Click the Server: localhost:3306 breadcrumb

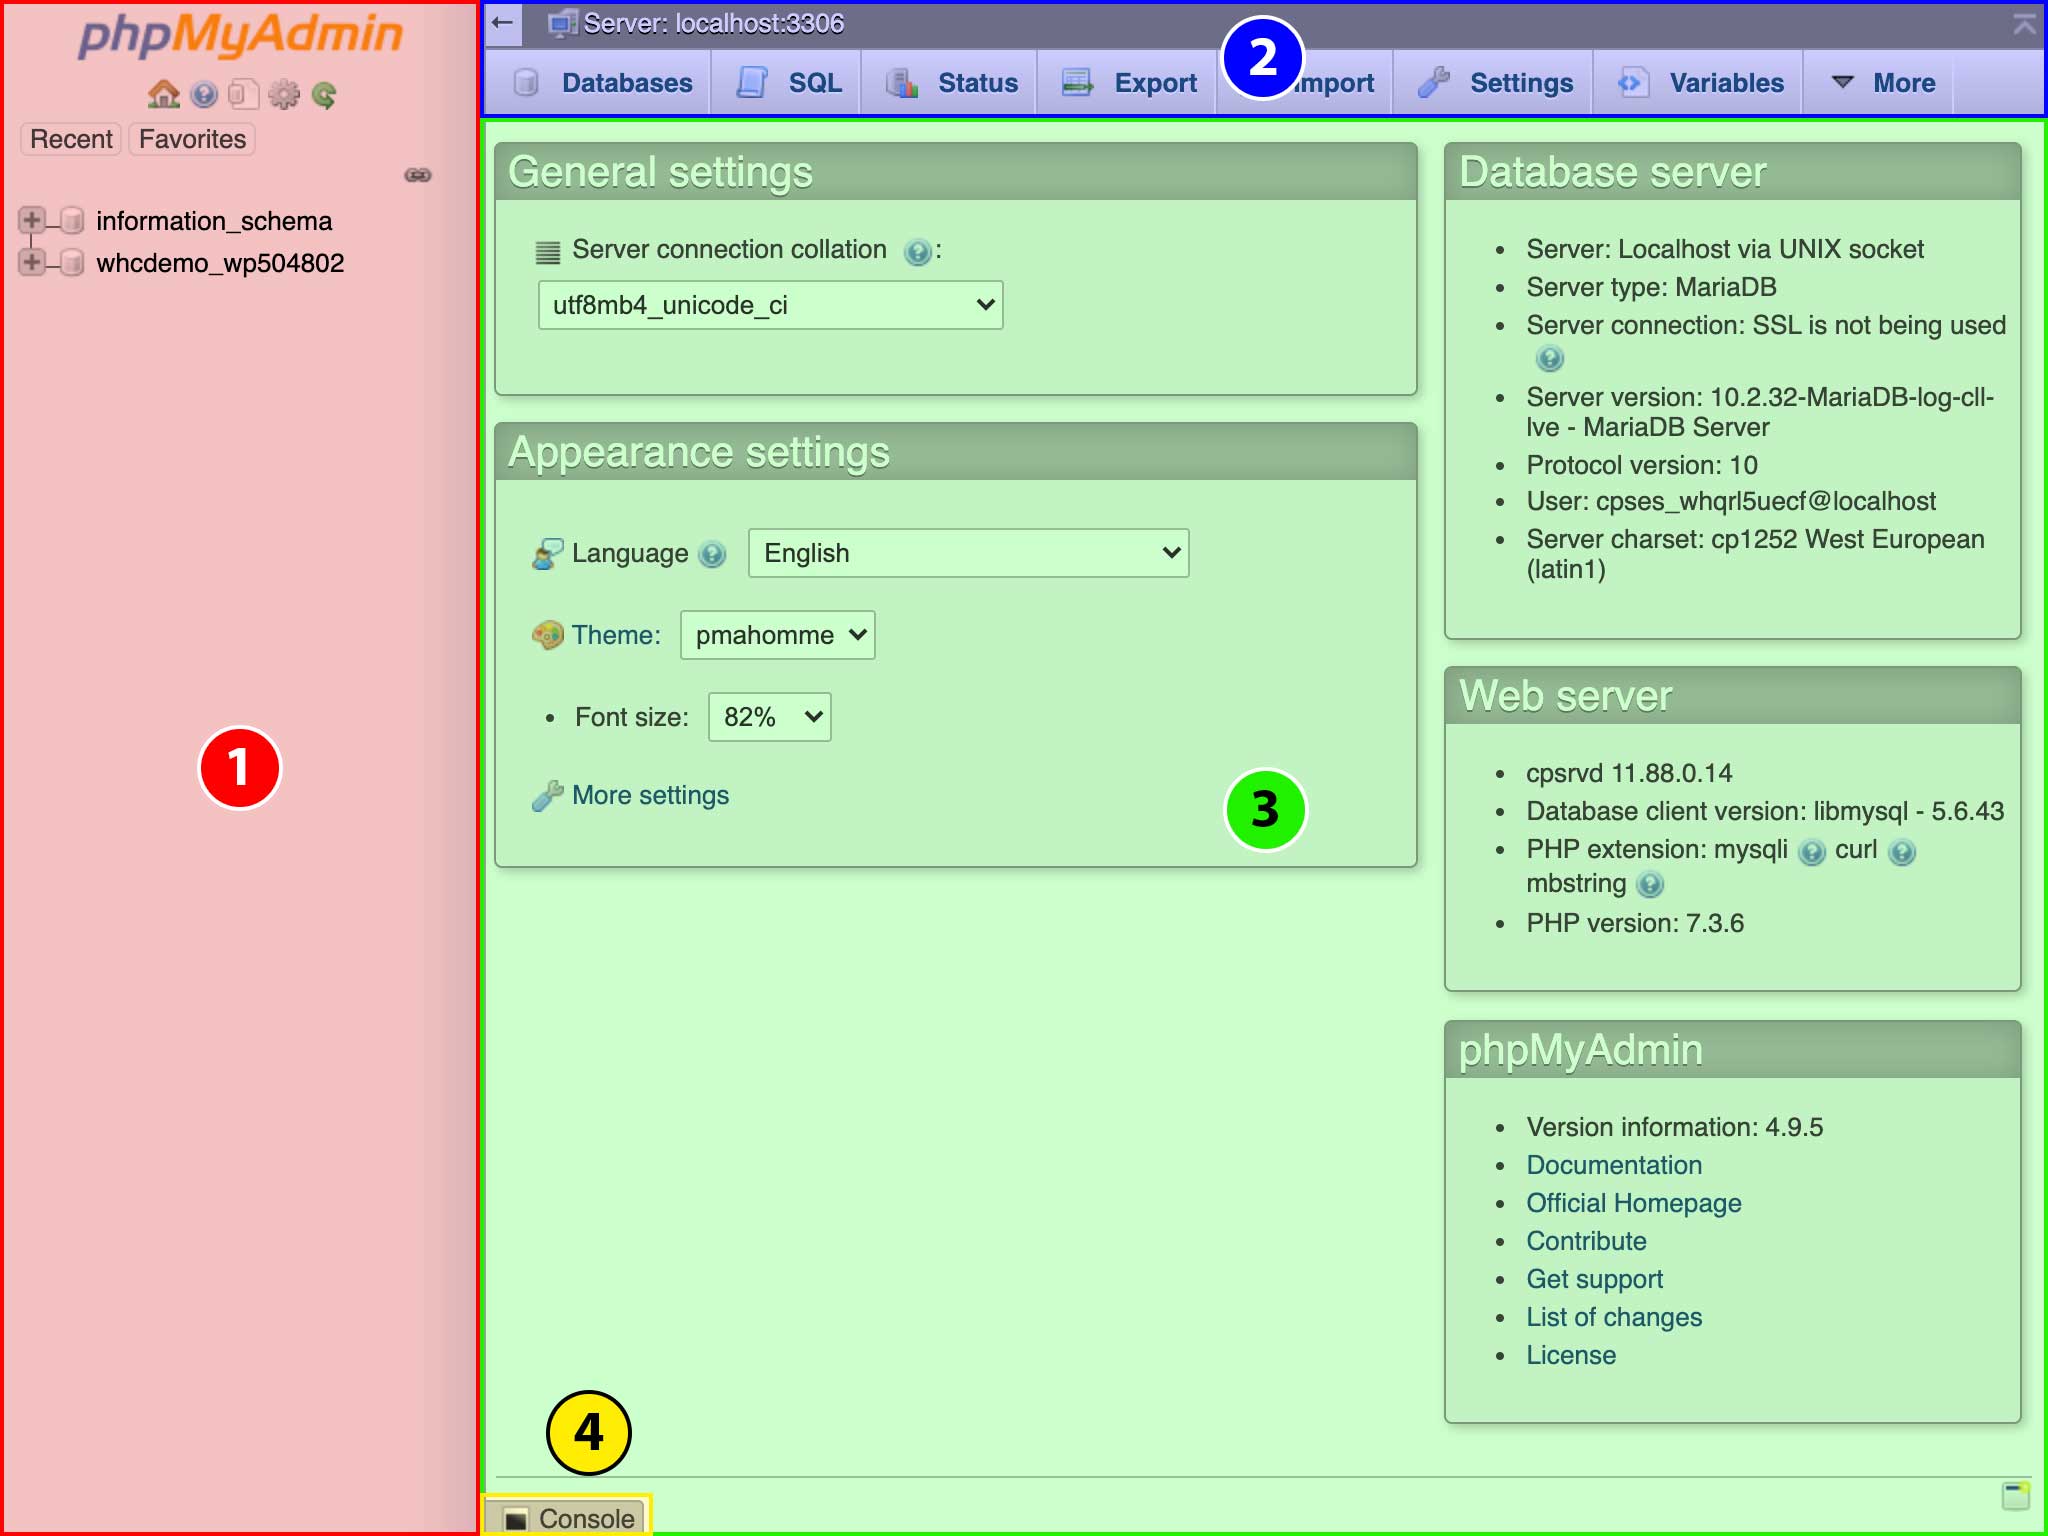pos(713,23)
